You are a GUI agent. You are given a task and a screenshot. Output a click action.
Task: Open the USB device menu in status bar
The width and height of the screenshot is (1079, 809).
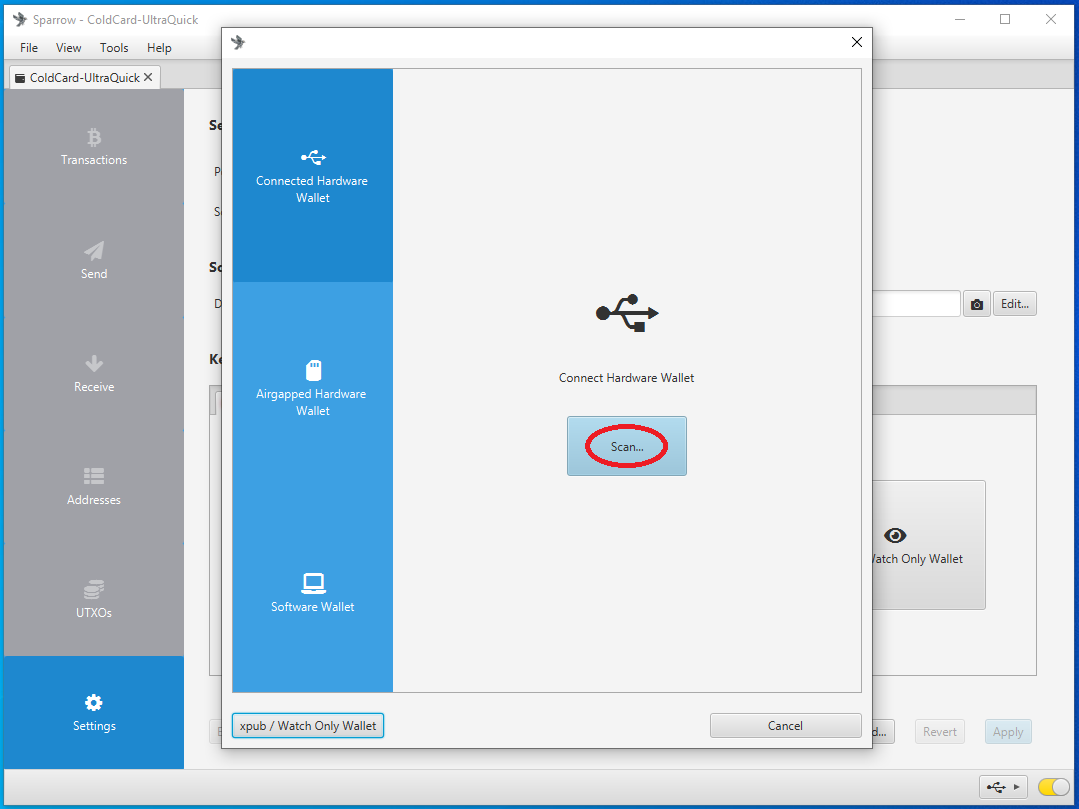(x=1003, y=787)
